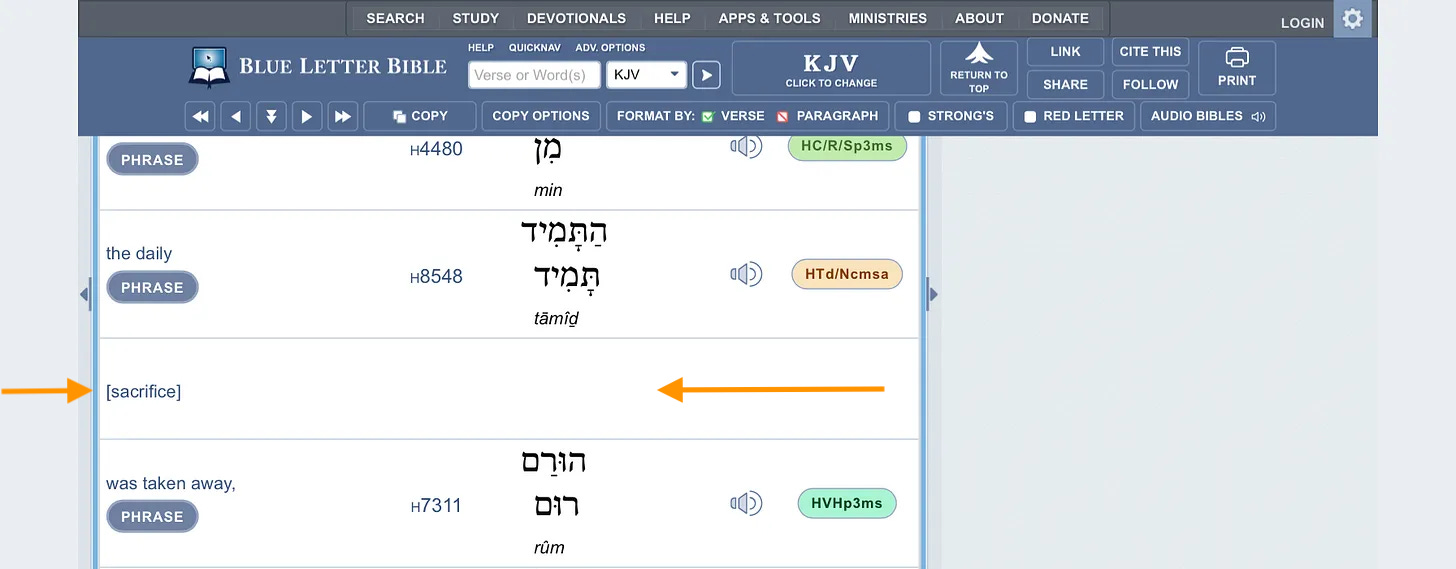The height and width of the screenshot is (569, 1456).
Task: Click the HVHp3ms parsing tag
Action: point(847,503)
